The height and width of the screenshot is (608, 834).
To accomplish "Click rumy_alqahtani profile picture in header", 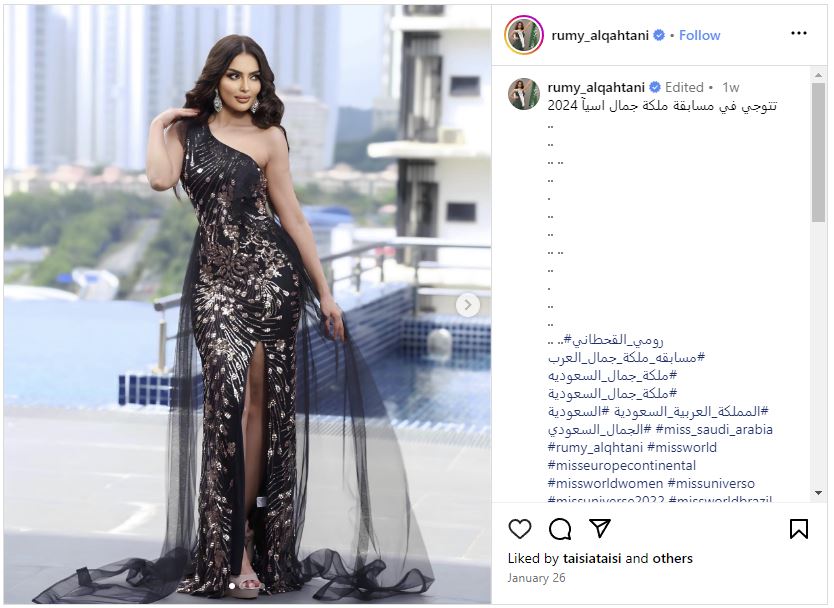I will 524,35.
